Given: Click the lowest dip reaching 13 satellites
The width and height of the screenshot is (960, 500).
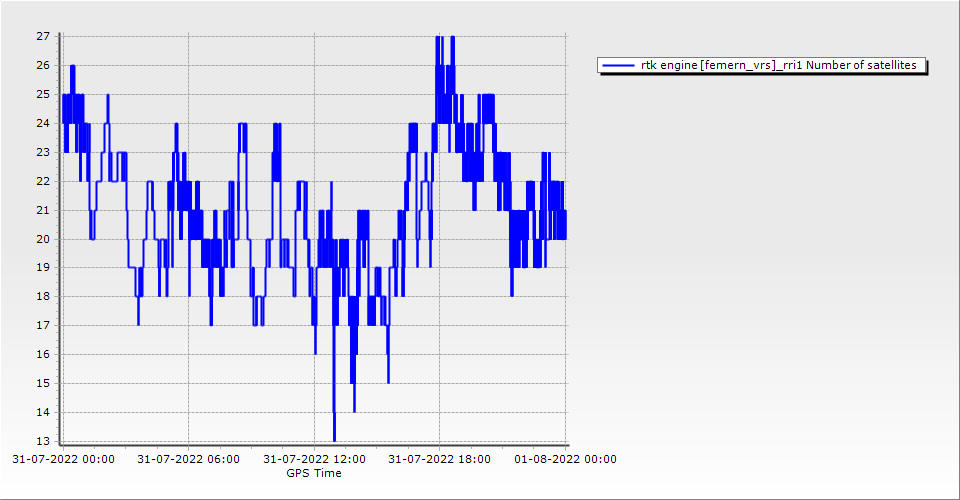Looking at the screenshot, I should (x=334, y=438).
